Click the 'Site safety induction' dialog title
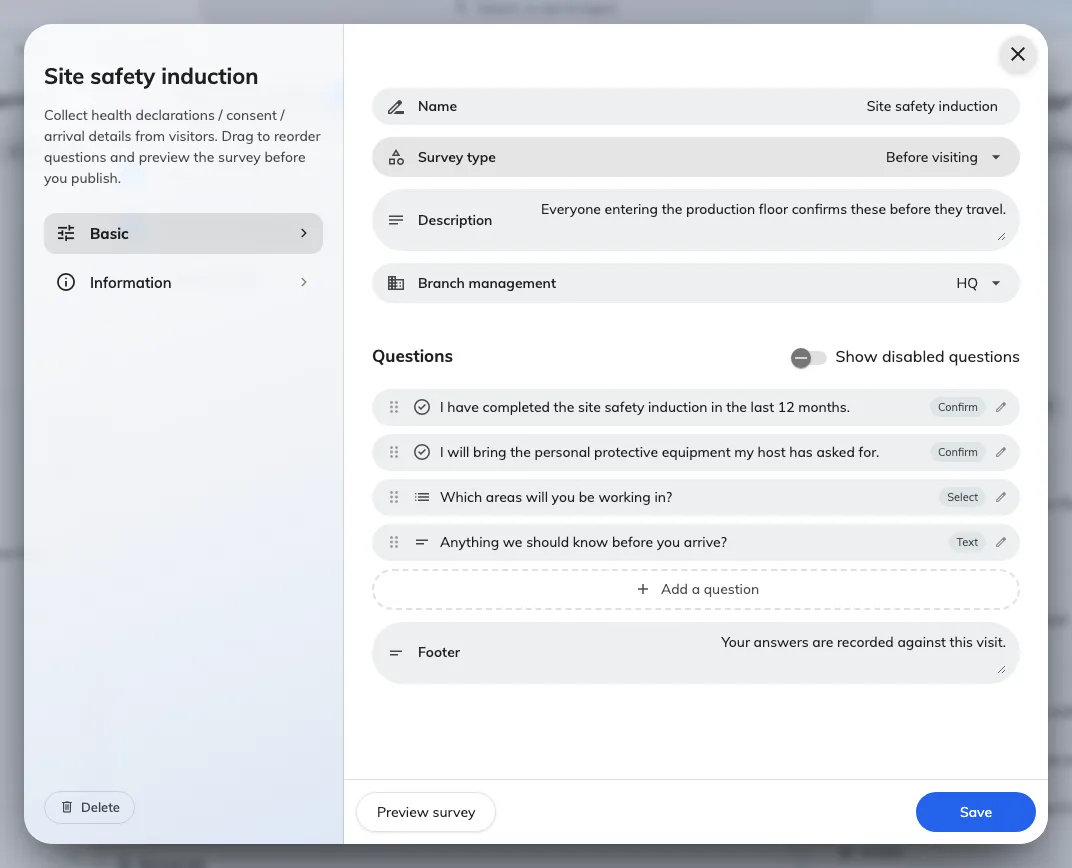The height and width of the screenshot is (868, 1072). (x=151, y=77)
